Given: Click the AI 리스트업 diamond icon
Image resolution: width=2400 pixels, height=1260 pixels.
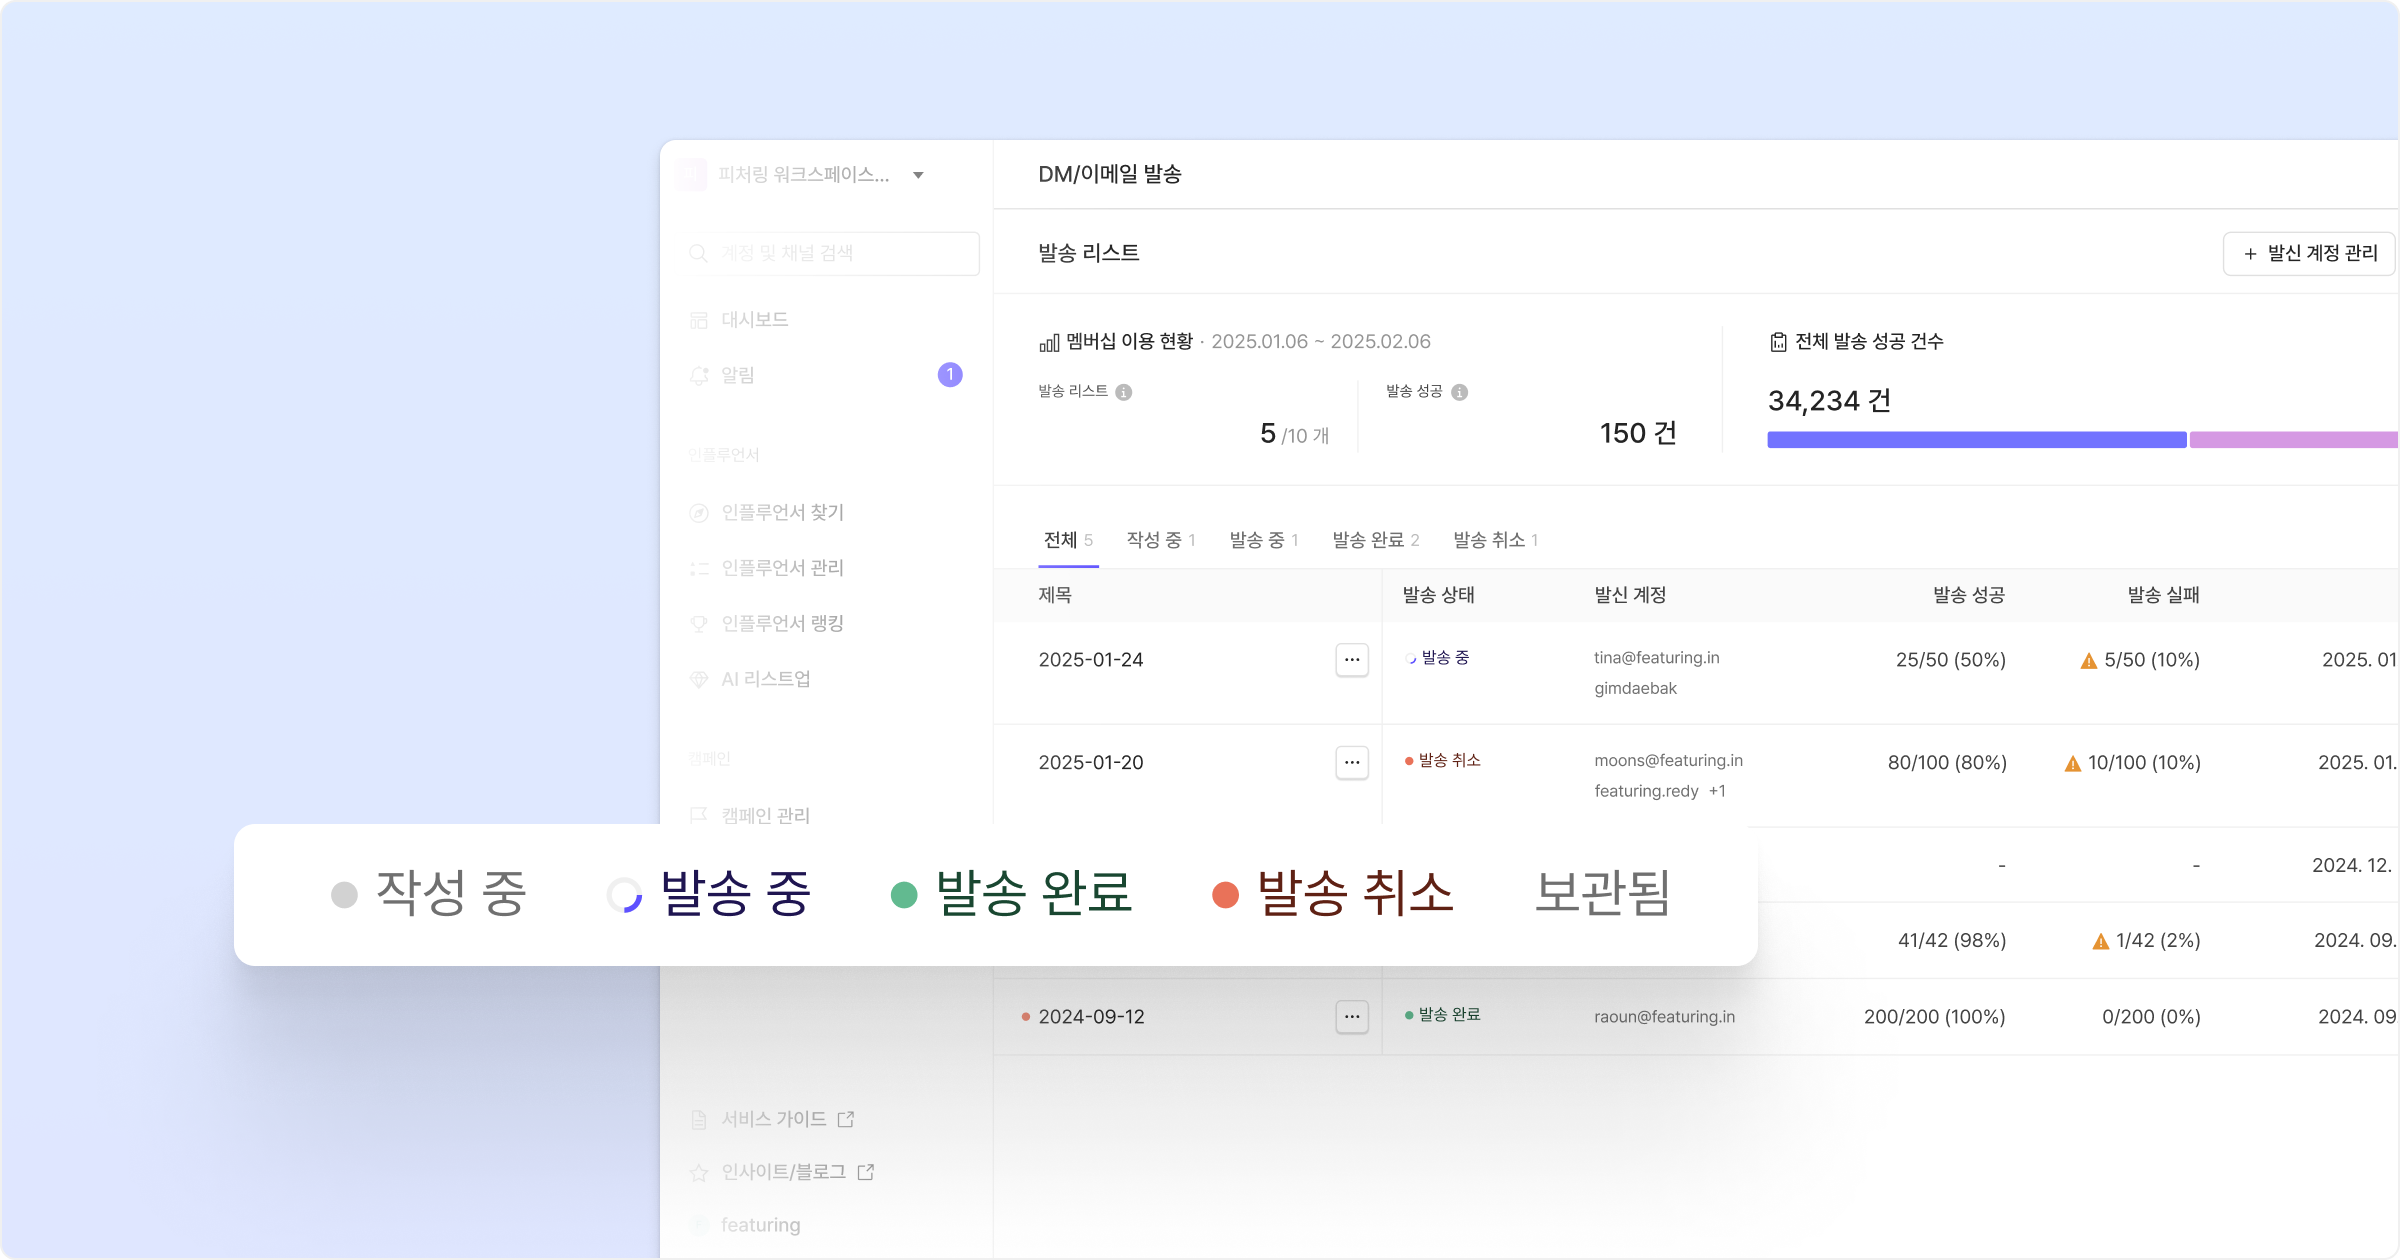Looking at the screenshot, I should coord(699,679).
